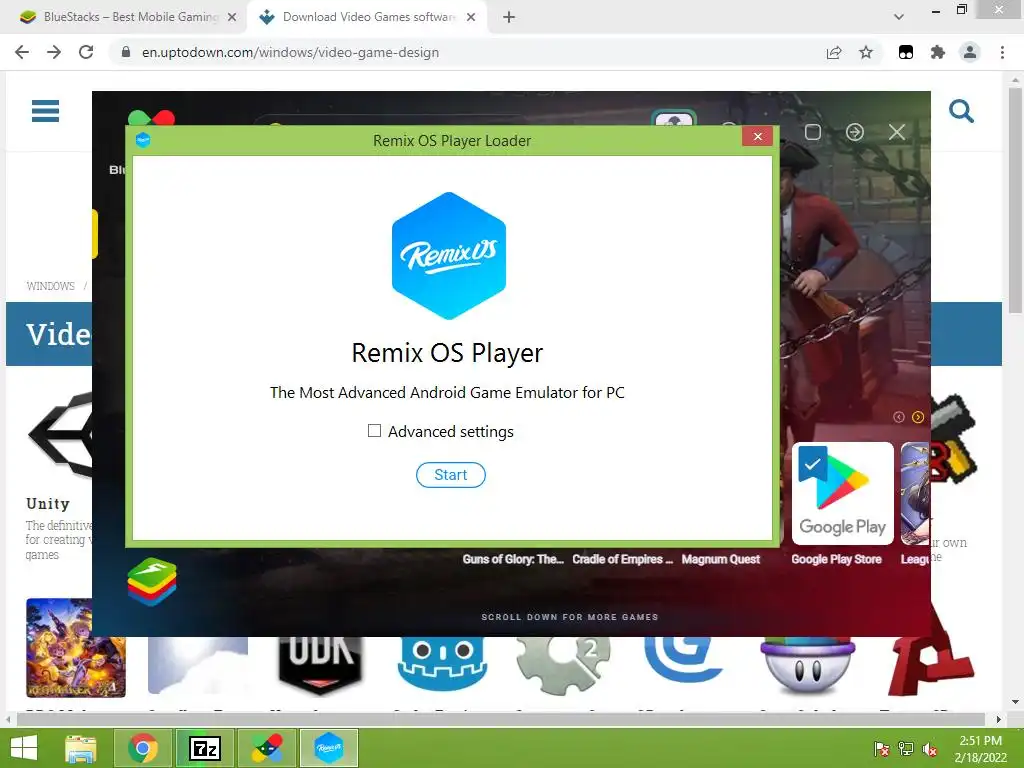
Task: Click the Remix OS hexagon logo
Action: [x=449, y=255]
